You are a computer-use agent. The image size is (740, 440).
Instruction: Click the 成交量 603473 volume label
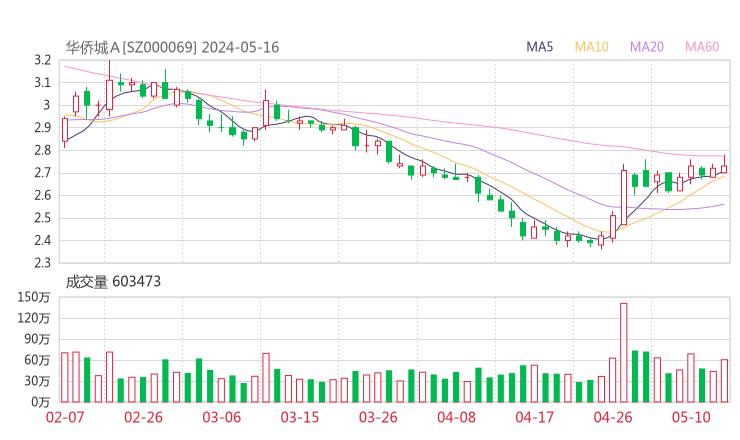click(113, 282)
